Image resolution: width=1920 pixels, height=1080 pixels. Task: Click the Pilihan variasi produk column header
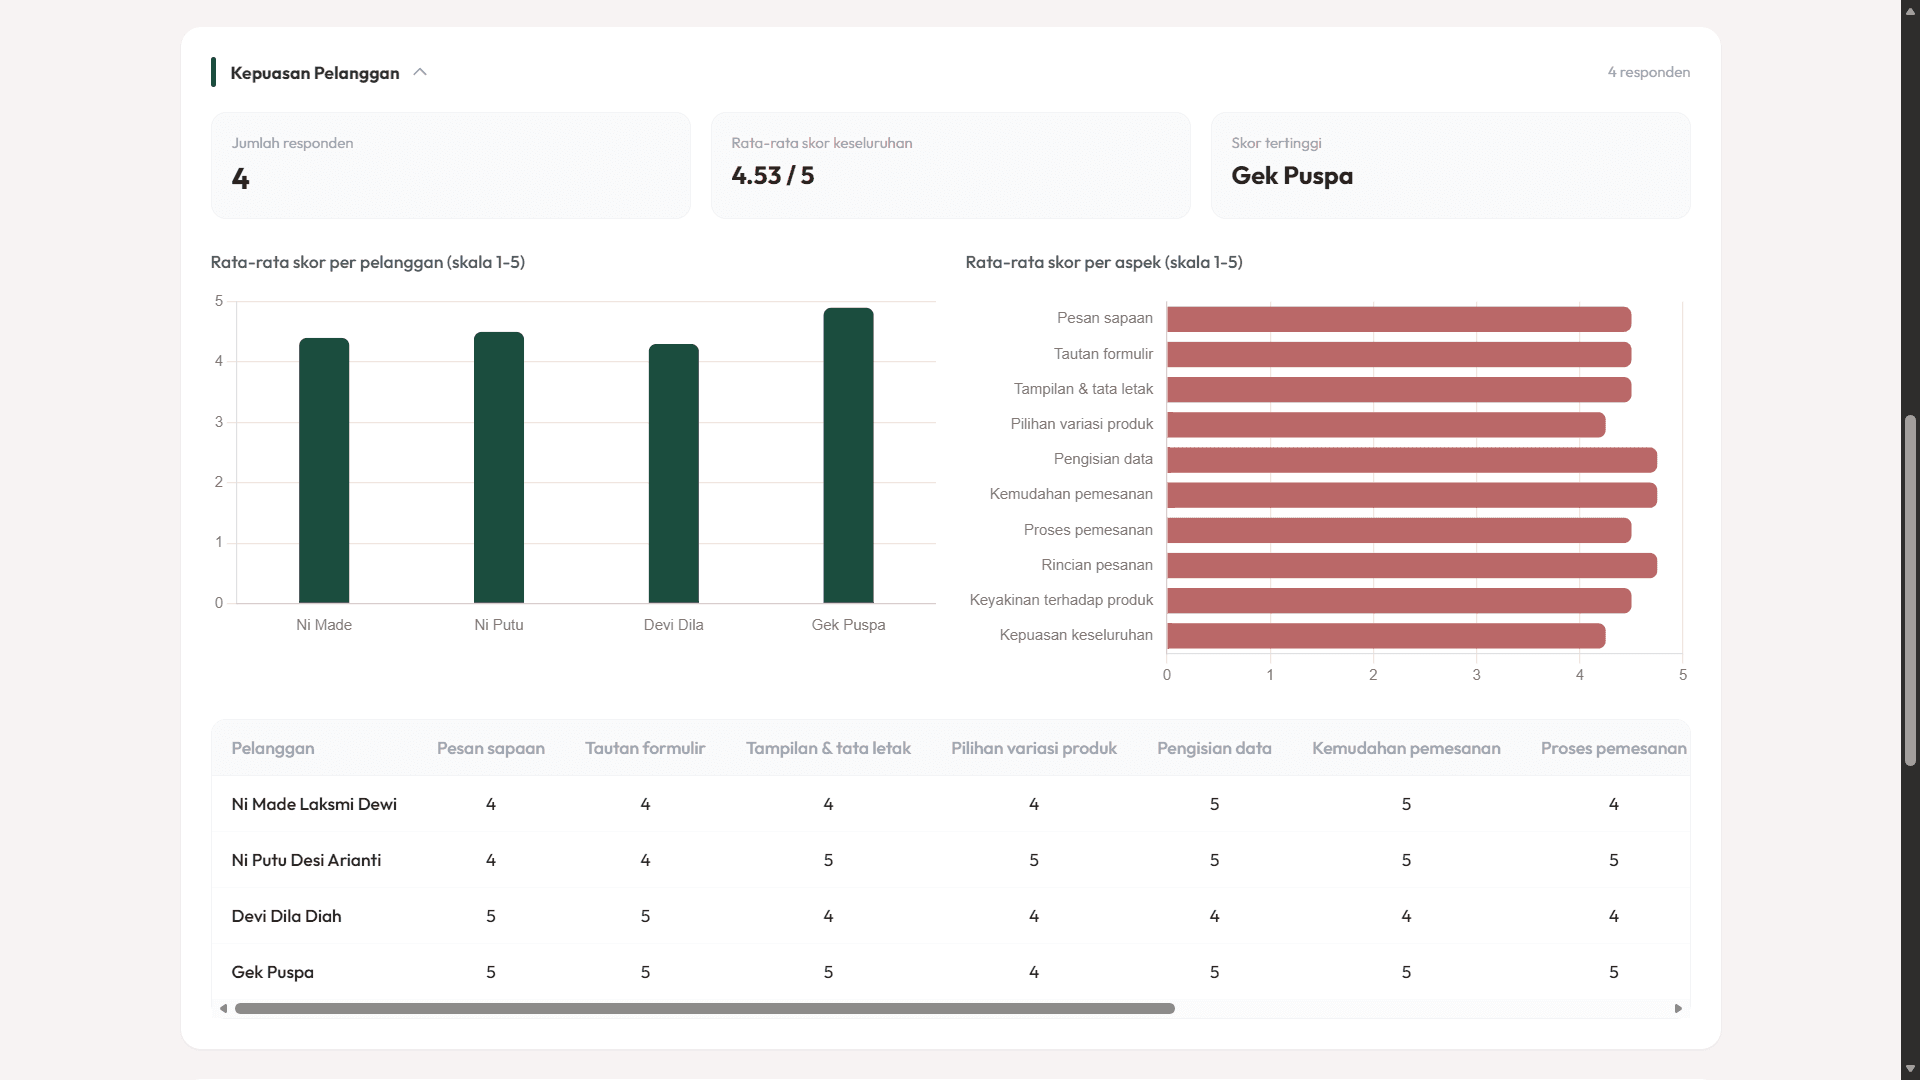1034,748
